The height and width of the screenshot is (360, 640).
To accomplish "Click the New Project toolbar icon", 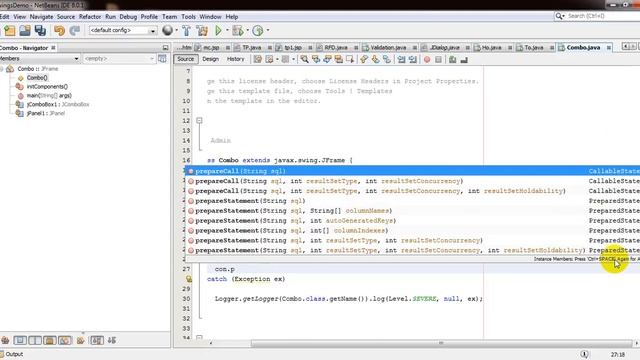I will [x=9, y=31].
